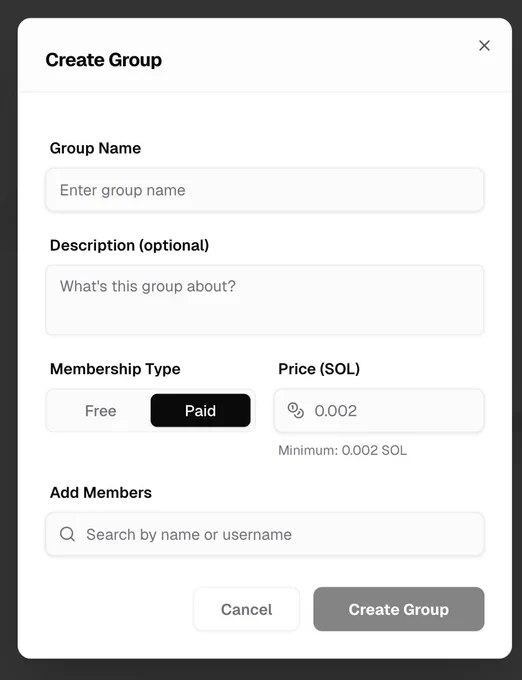522x680 pixels.
Task: Focus the Enter group name field
Action: point(264,190)
